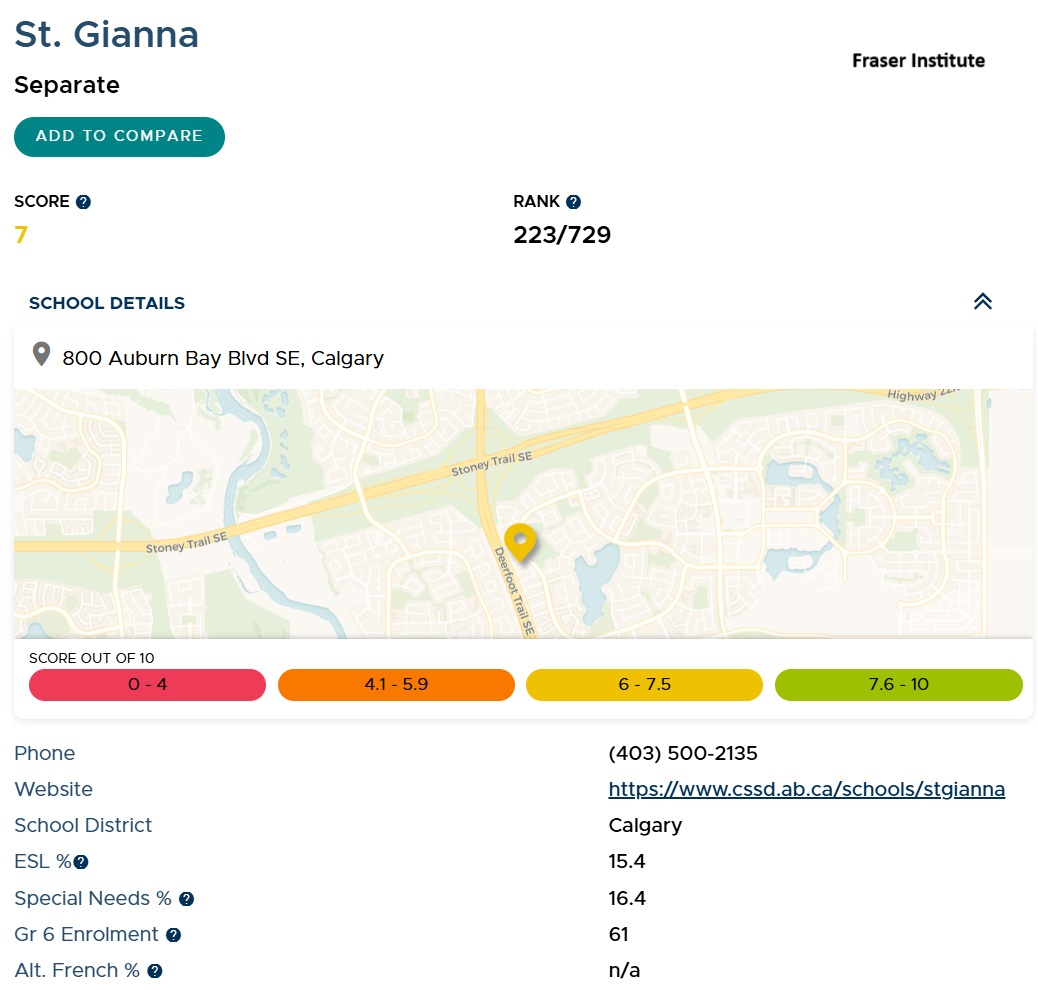Click the Alt. French % help icon
The height and width of the screenshot is (990, 1038).
(154, 971)
